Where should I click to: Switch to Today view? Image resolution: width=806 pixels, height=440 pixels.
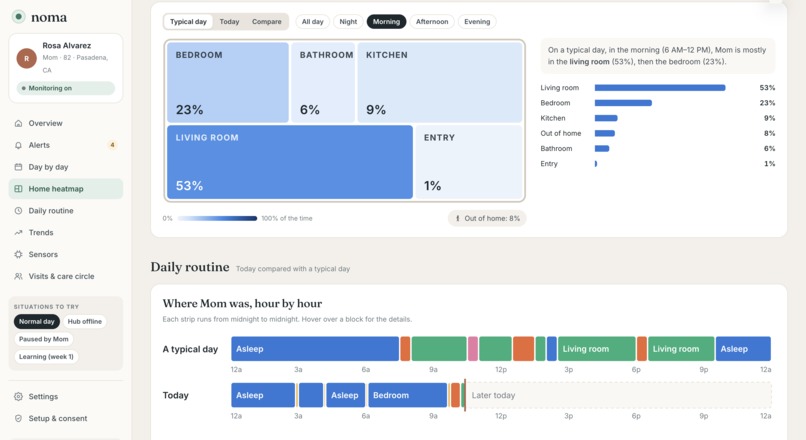[x=229, y=22]
